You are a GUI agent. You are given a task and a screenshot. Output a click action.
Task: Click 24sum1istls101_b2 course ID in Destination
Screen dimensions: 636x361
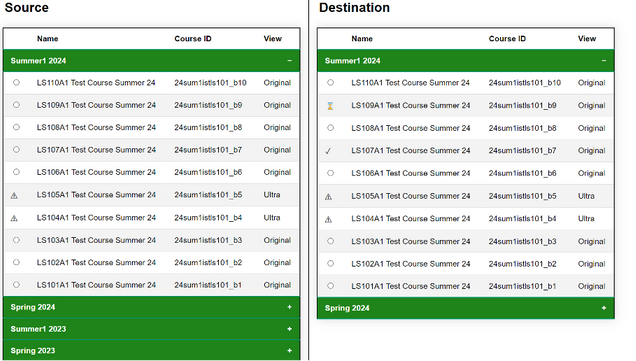[522, 264]
